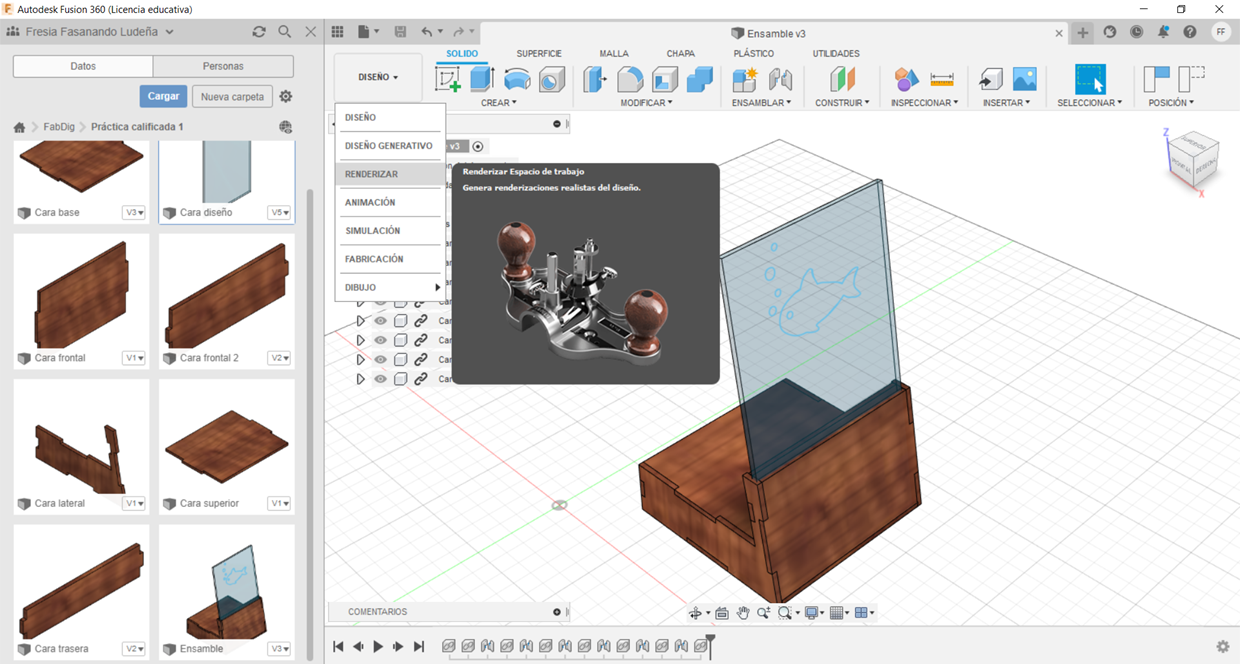Select the Press Pull tool
Image resolution: width=1240 pixels, height=664 pixels.
[595, 79]
